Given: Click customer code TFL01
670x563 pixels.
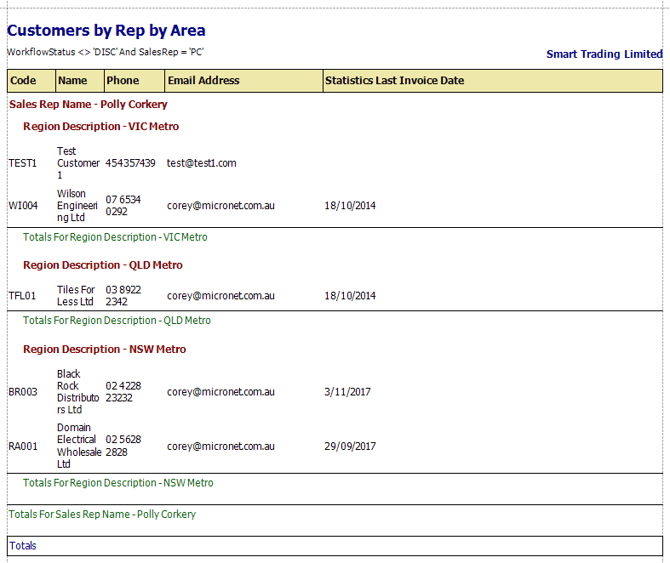Looking at the screenshot, I should [22, 296].
